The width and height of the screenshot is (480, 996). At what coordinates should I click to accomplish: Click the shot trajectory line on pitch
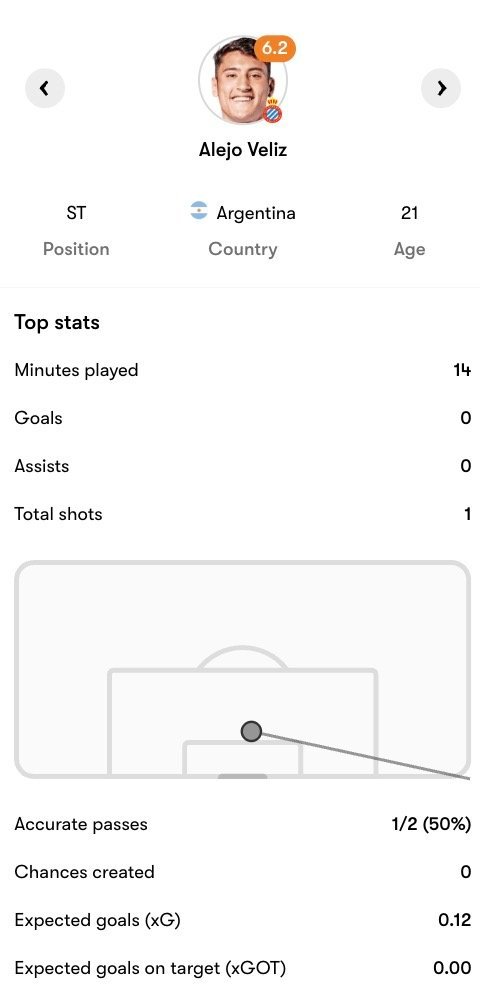(366, 755)
